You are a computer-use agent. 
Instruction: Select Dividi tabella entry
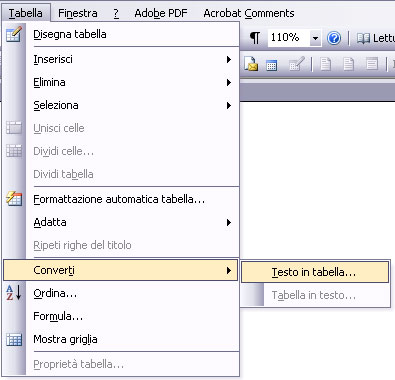click(x=120, y=174)
